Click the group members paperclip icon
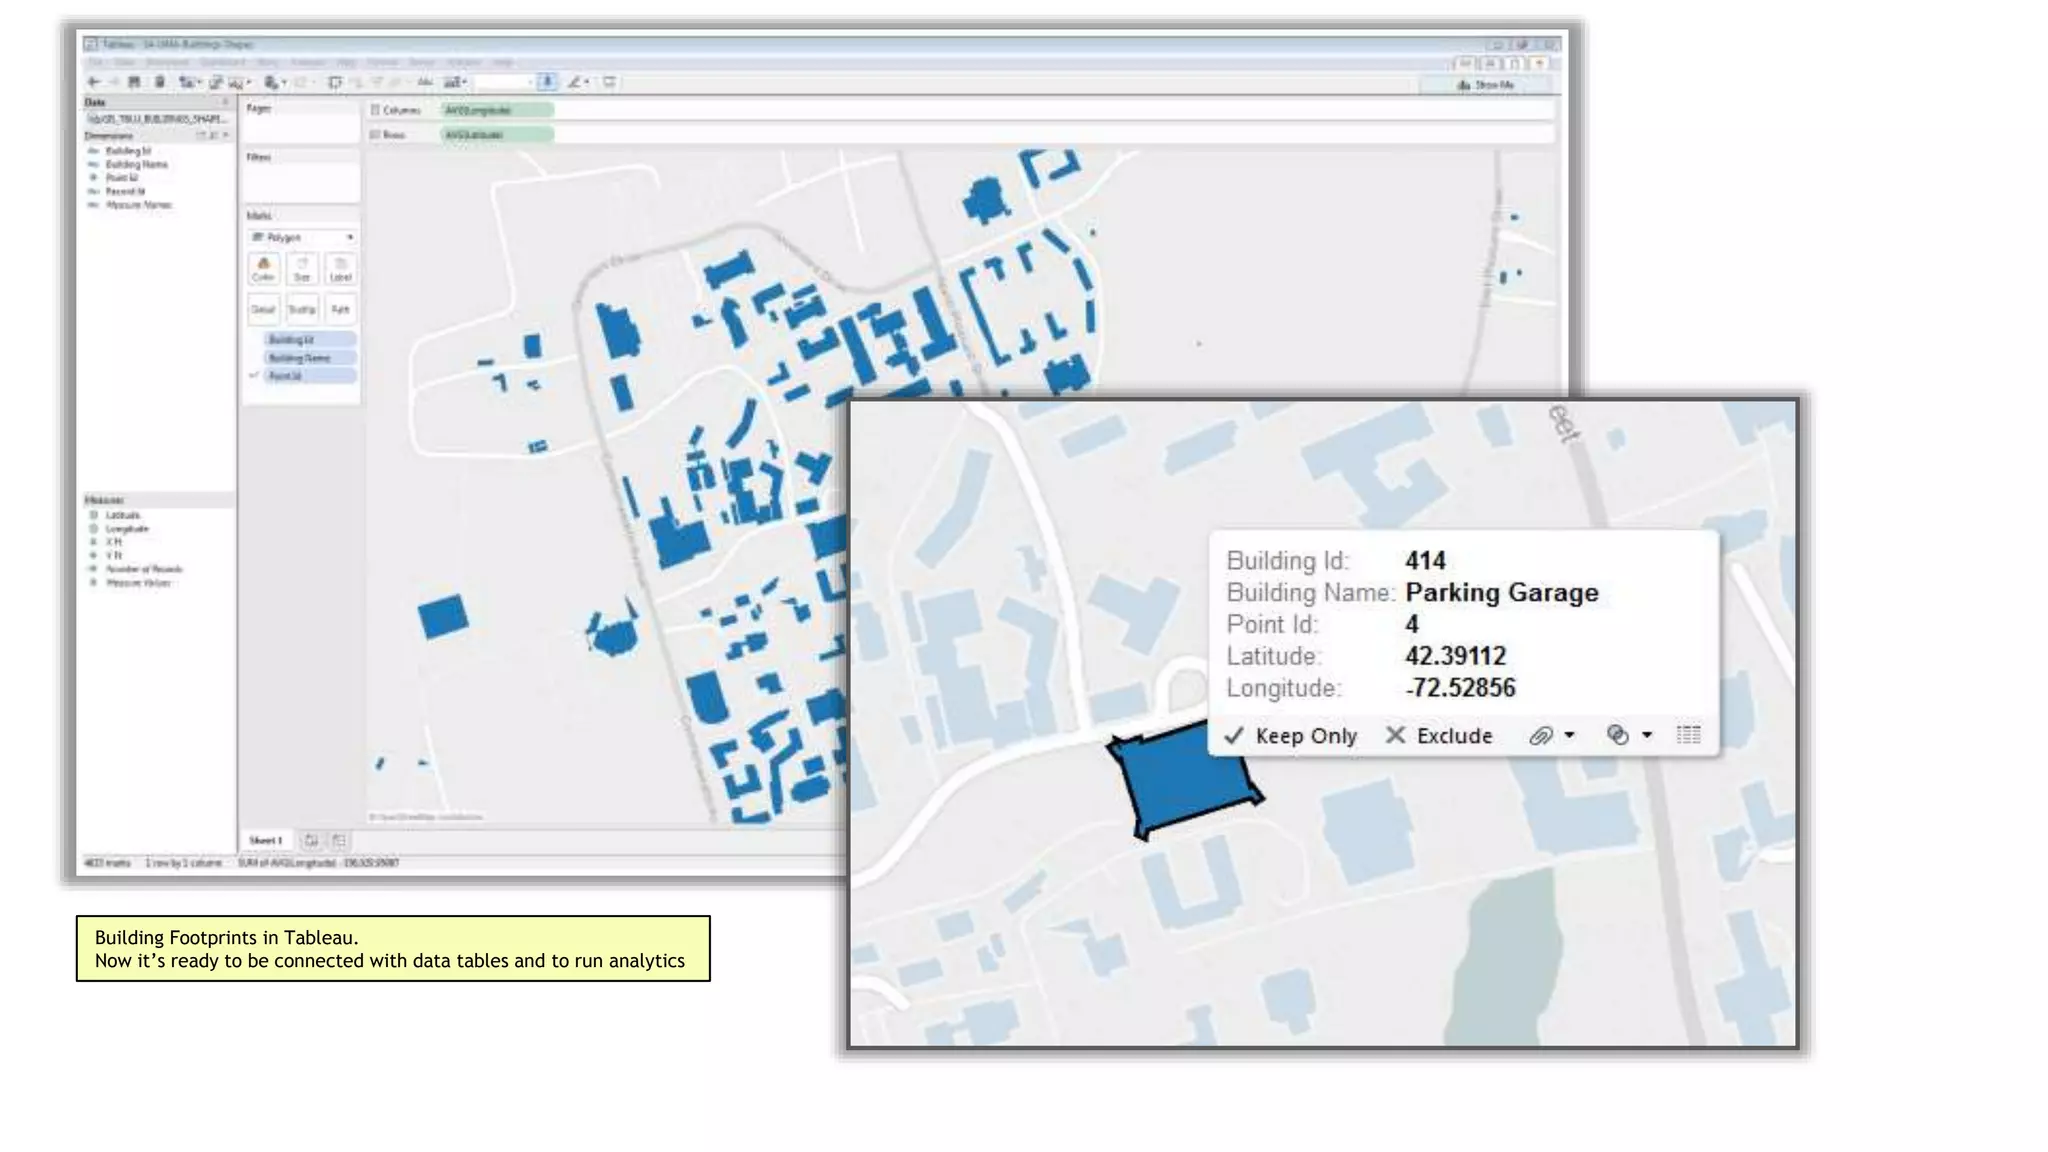This screenshot has width=2048, height=1152. (1541, 736)
